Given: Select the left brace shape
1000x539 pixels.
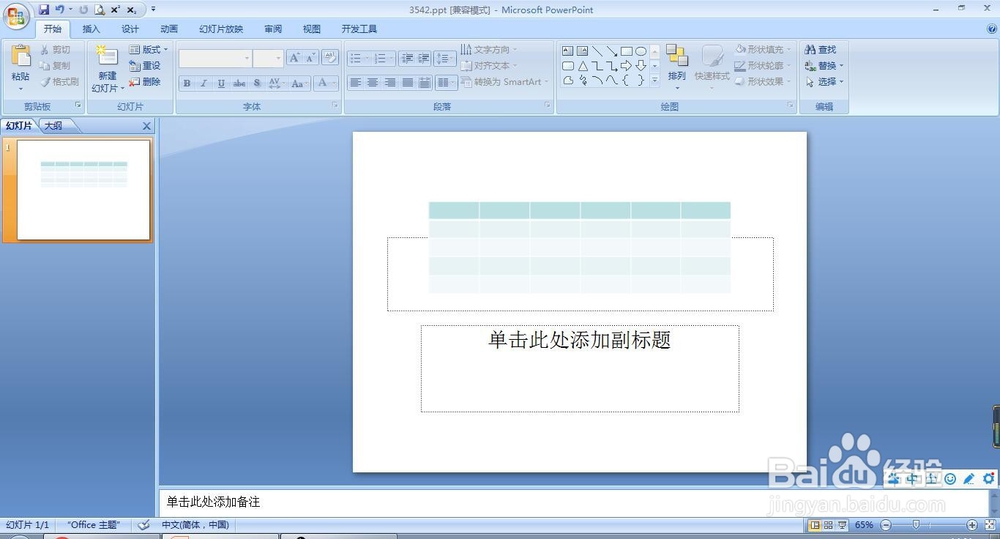Looking at the screenshot, I should (x=626, y=80).
